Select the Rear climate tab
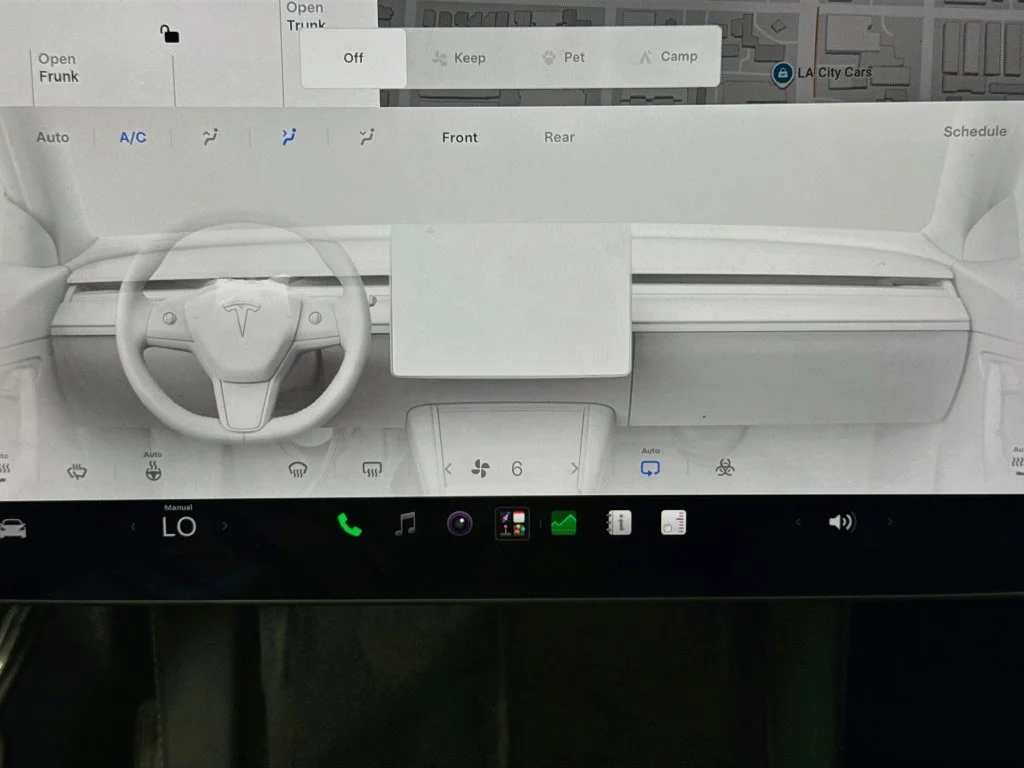Image resolution: width=1024 pixels, height=768 pixels. click(x=560, y=137)
